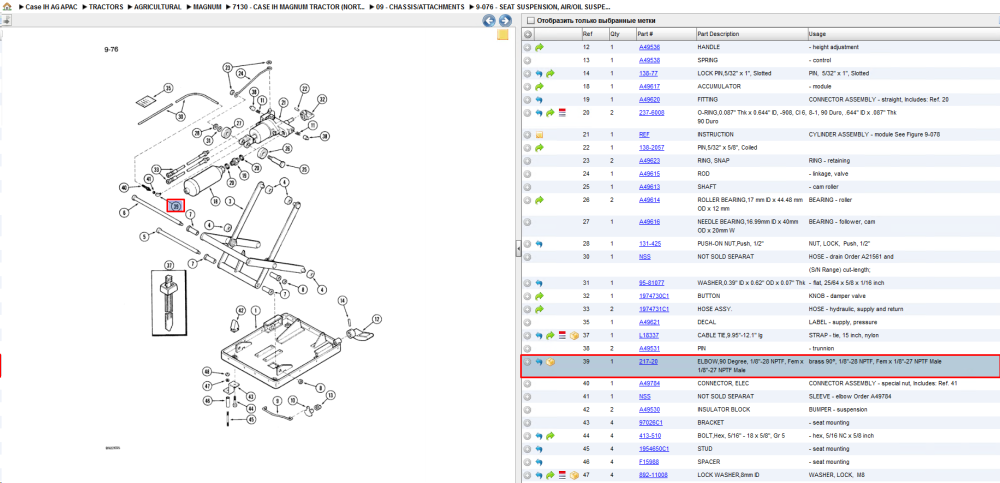1000x483 pixels.
Task: Open the box package icon on LOCK WASHER row 47
Action: point(575,475)
